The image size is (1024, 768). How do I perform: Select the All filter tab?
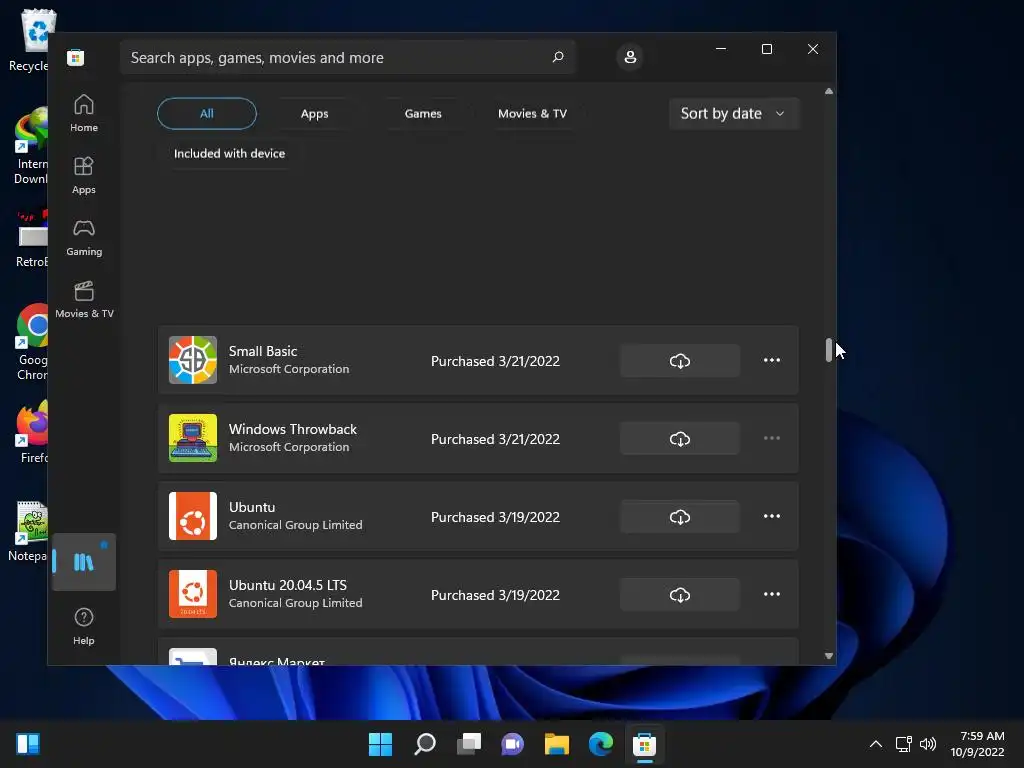coord(207,114)
